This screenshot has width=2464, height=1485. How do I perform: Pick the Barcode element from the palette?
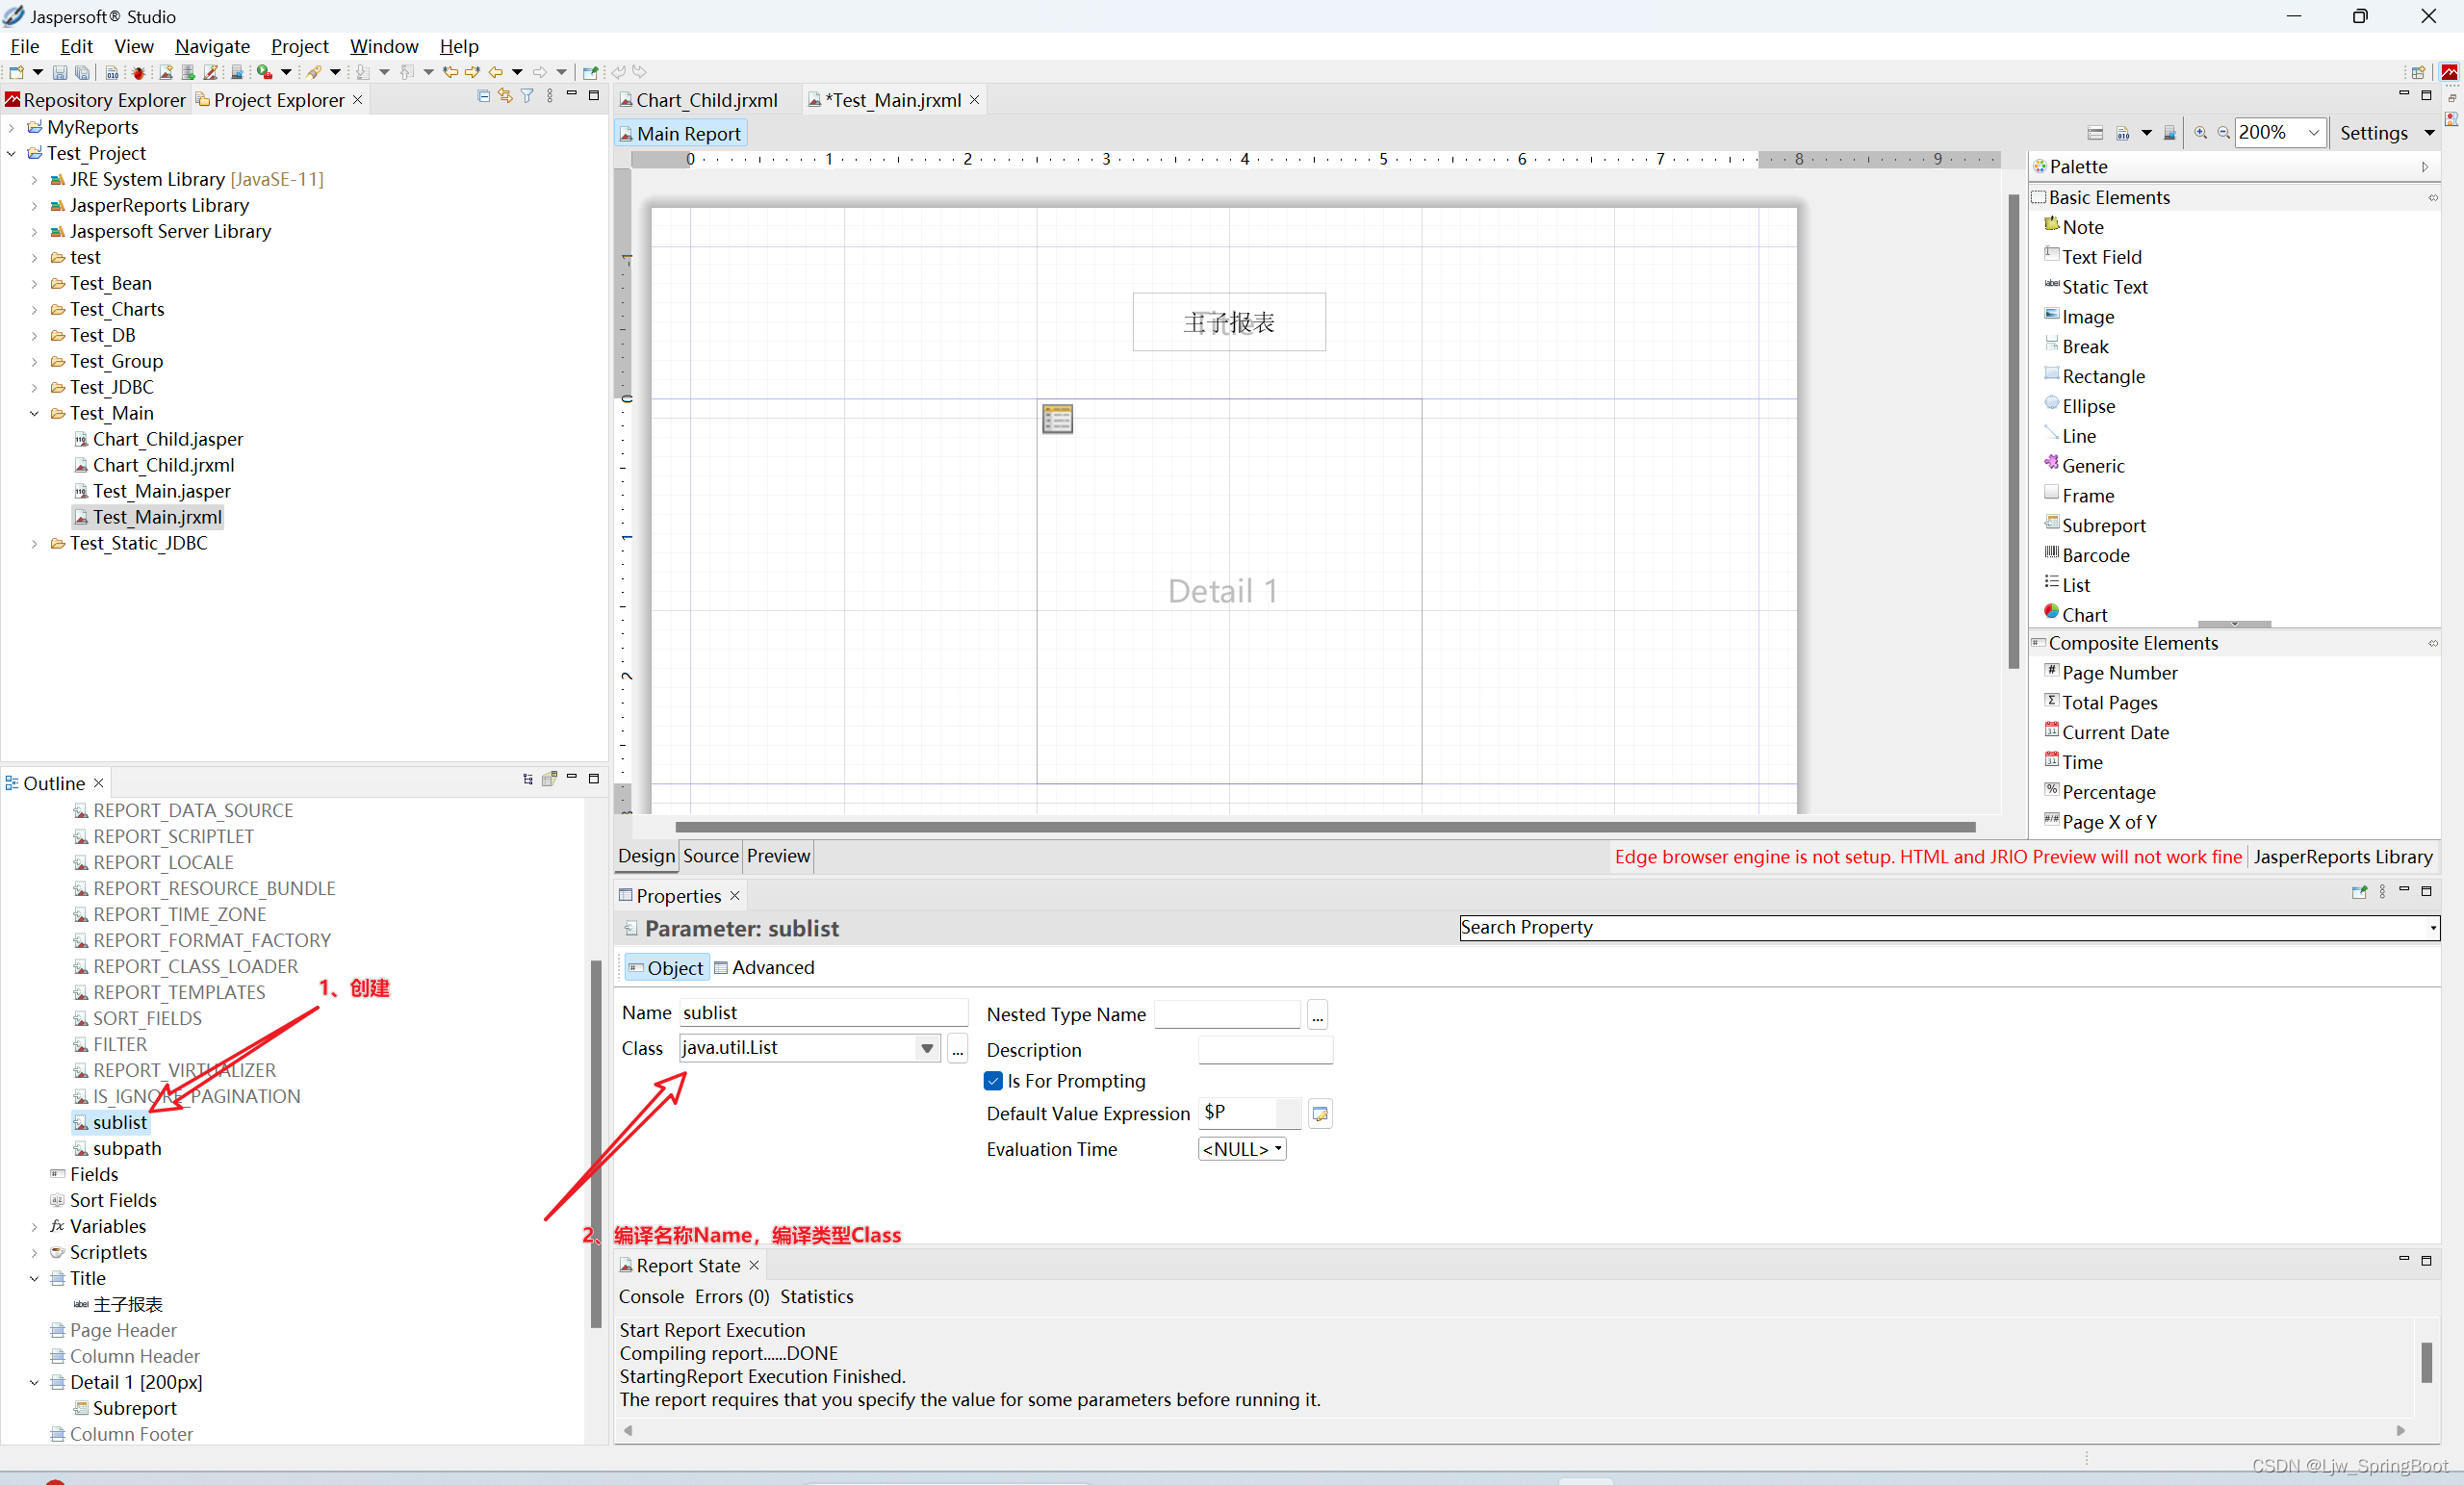click(2095, 555)
